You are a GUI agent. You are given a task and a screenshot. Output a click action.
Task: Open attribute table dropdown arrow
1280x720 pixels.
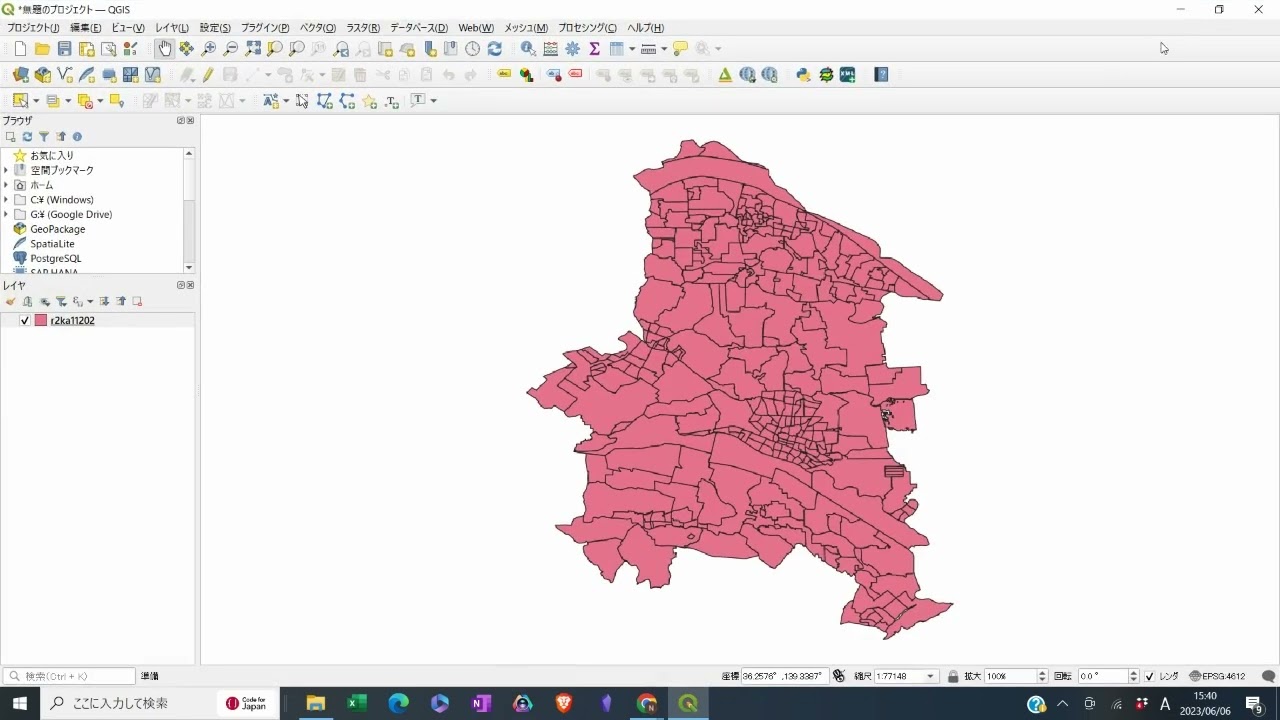click(x=631, y=48)
